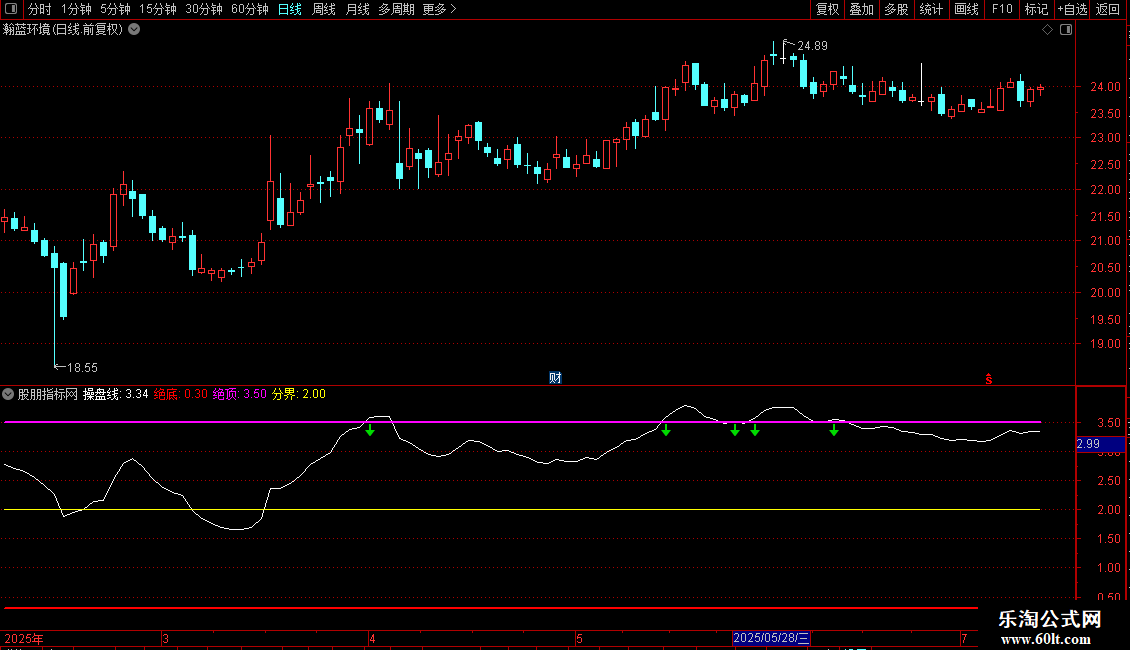The width and height of the screenshot is (1130, 650).
Task: Select the 日线 daily period
Action: pos(290,9)
